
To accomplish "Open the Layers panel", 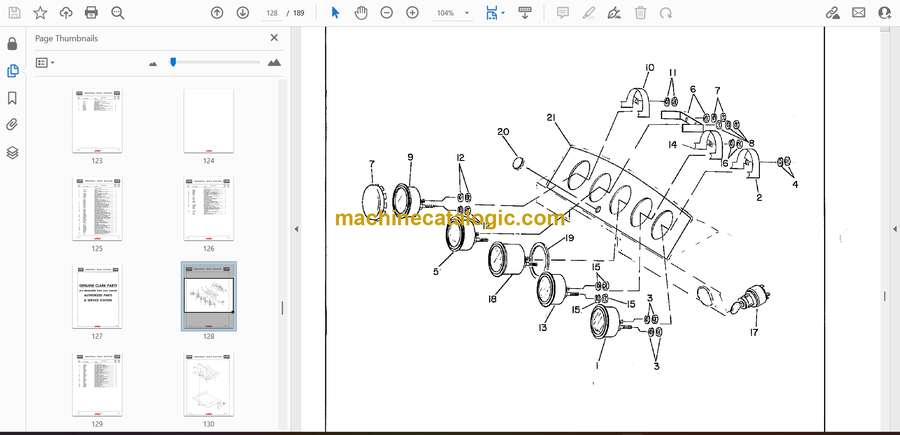I will point(12,152).
